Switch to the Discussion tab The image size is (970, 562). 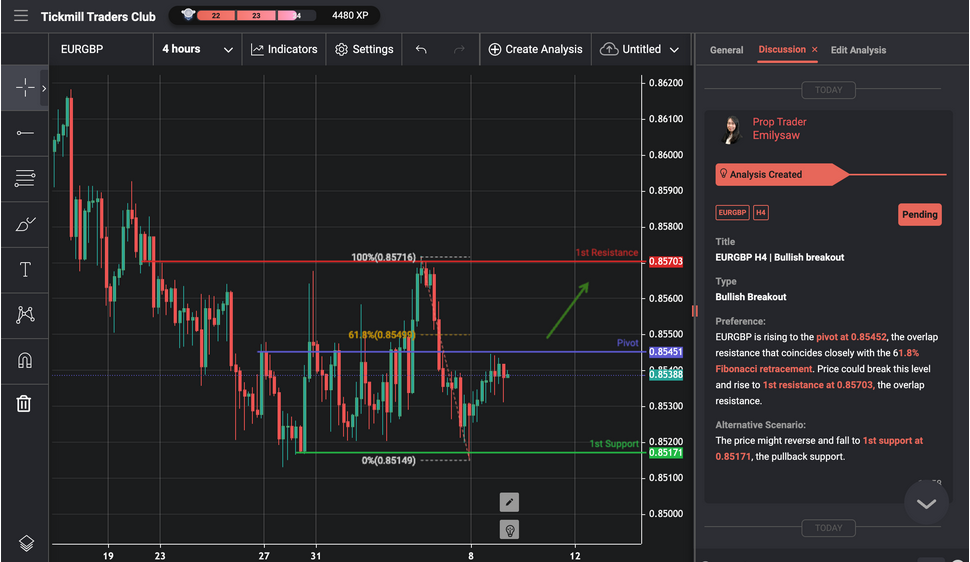pos(782,50)
